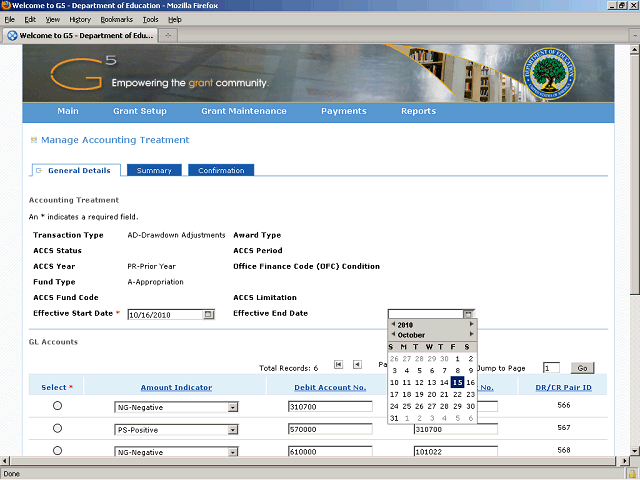Click Effective Start Date field
This screenshot has height=480, width=640.
coord(165,315)
